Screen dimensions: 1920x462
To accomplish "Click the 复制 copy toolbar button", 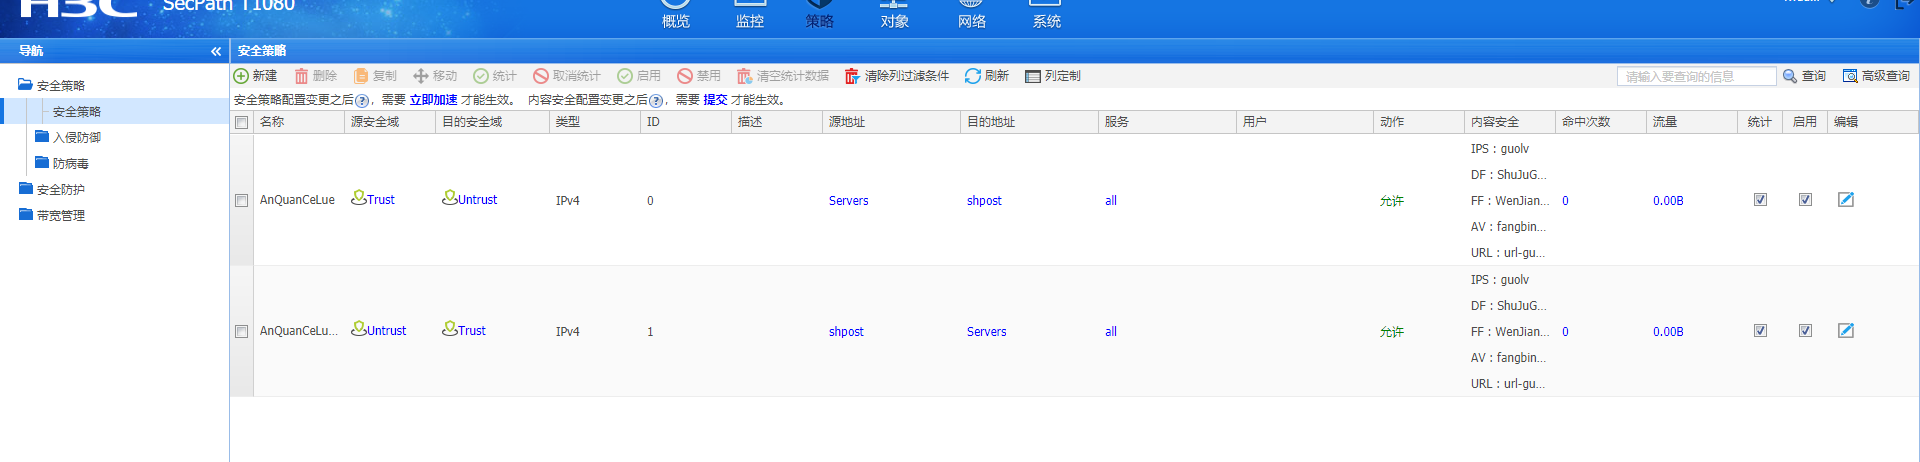I will pyautogui.click(x=375, y=76).
